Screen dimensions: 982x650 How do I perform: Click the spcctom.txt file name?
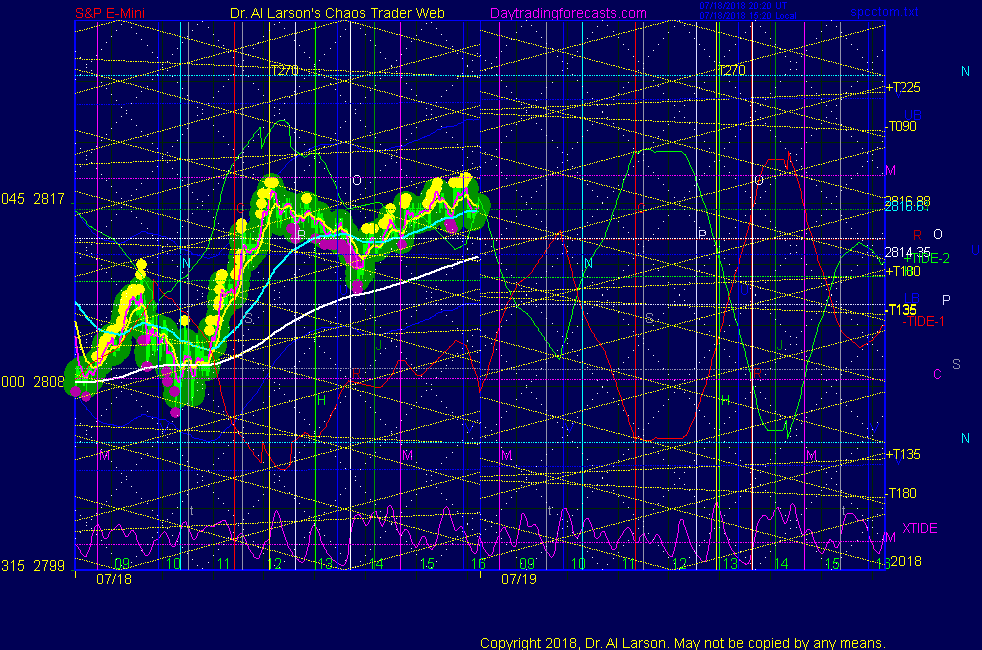[x=884, y=12]
